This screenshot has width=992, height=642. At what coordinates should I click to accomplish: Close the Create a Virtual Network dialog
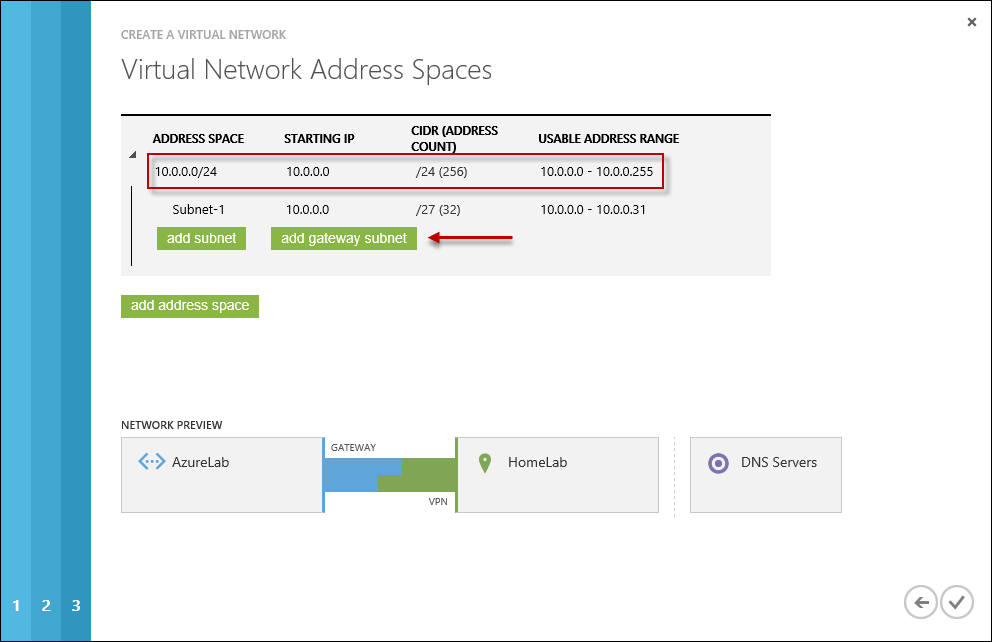point(972,22)
